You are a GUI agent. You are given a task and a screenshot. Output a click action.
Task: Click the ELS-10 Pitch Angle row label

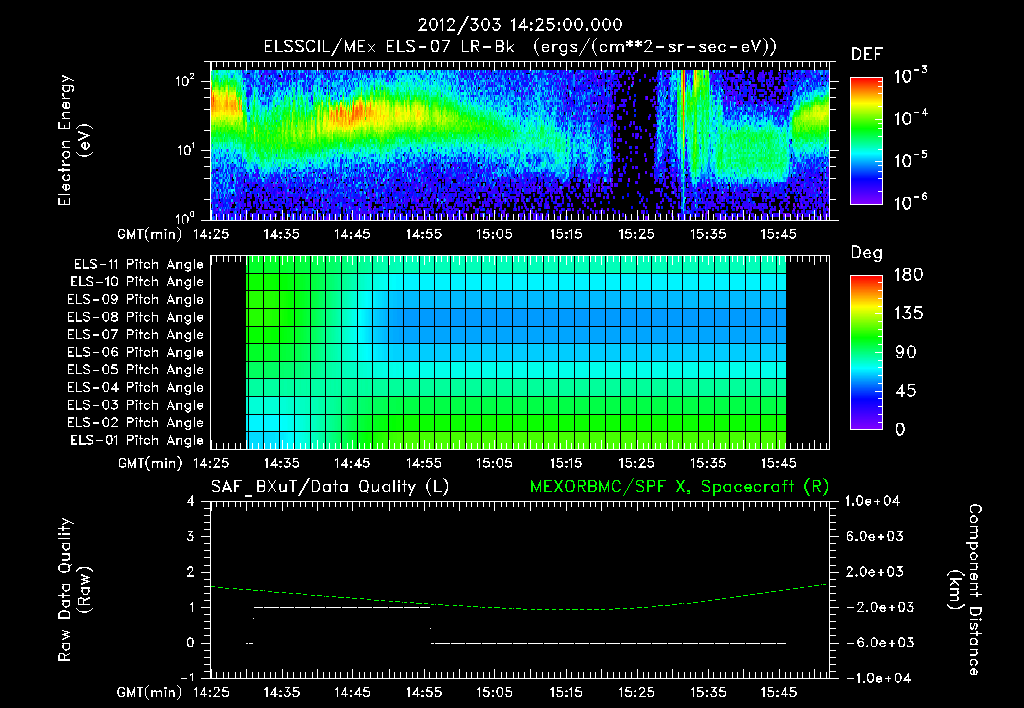[x=137, y=282]
